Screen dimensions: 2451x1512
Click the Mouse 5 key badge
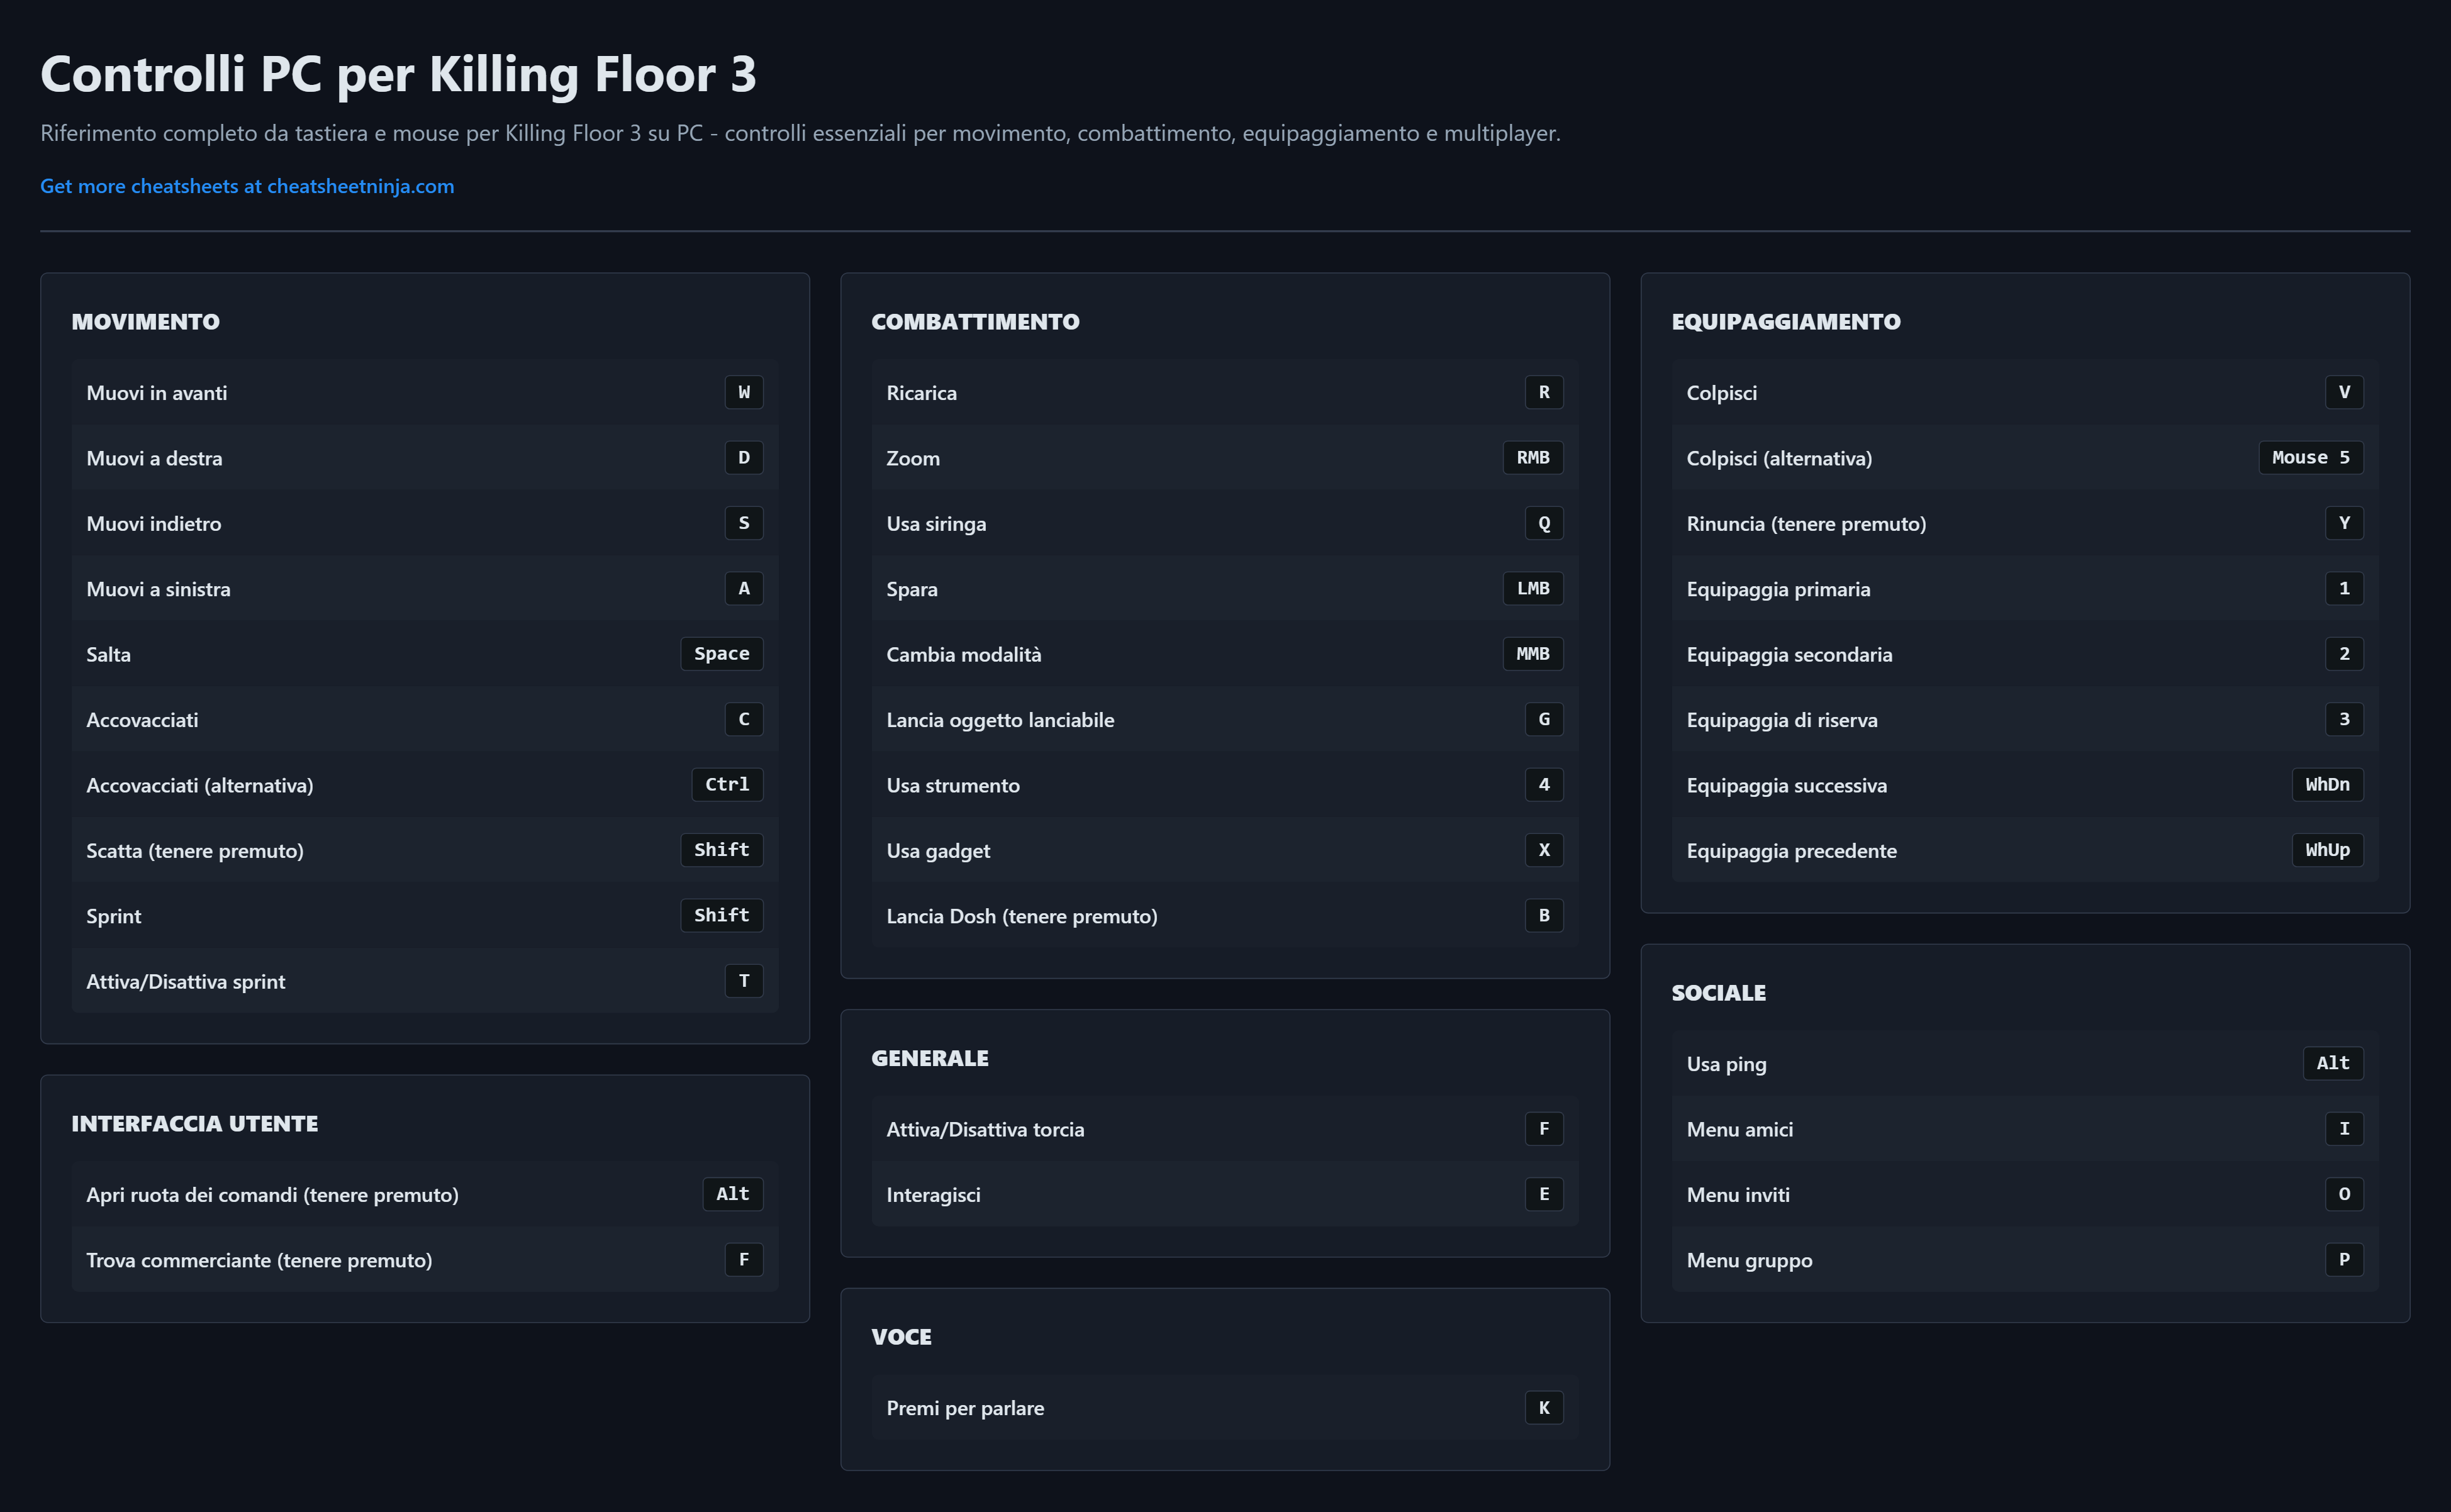2310,458
